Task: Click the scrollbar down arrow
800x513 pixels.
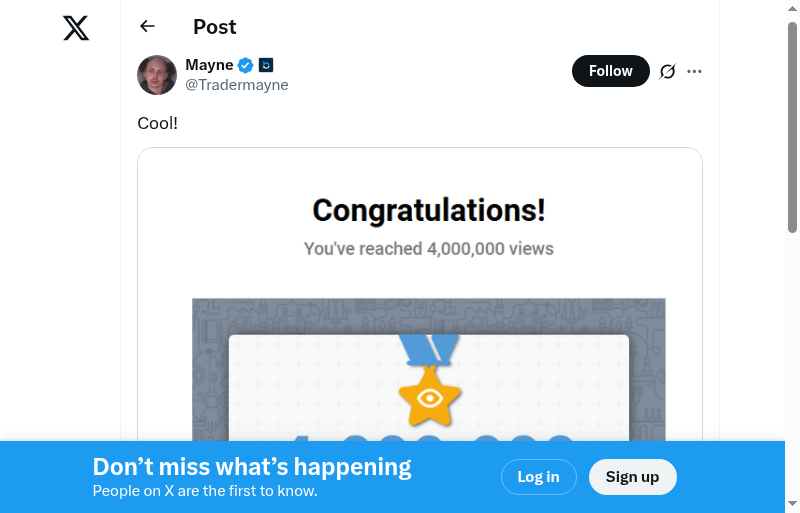Action: tap(792, 503)
